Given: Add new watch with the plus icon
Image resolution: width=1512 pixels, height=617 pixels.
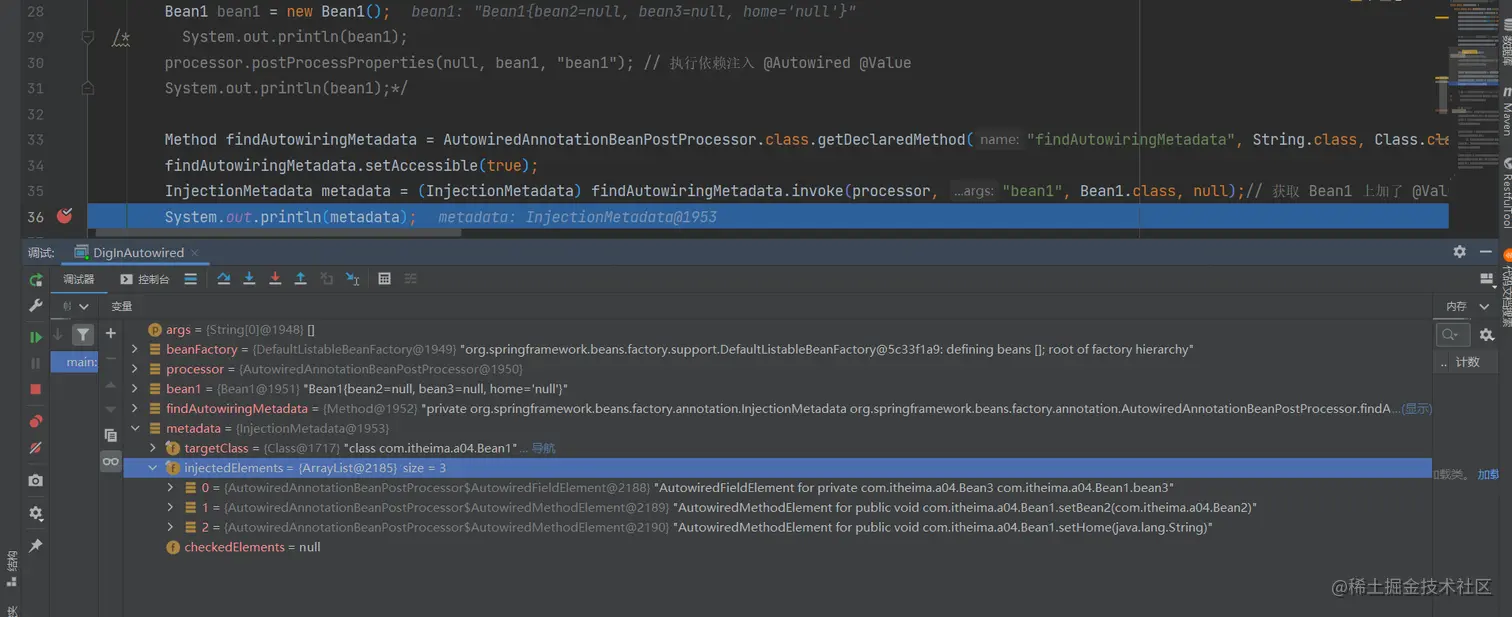Looking at the screenshot, I should pyautogui.click(x=111, y=333).
